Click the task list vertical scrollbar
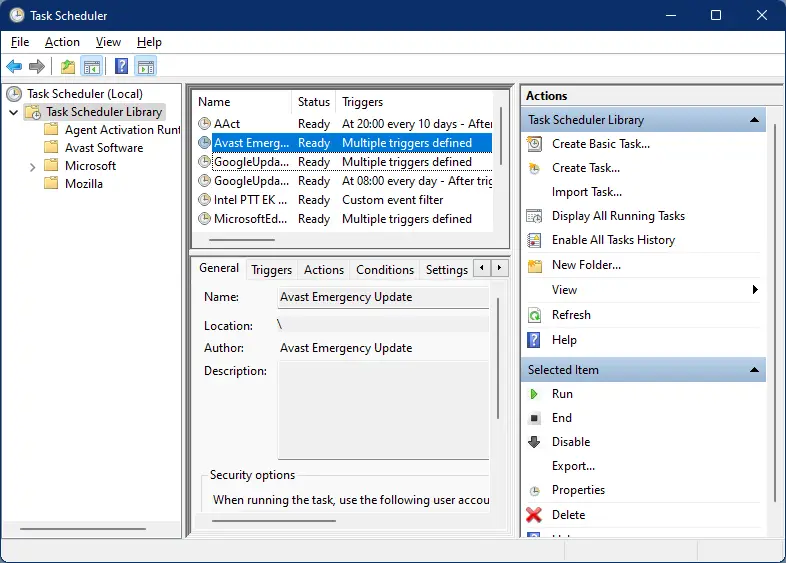 pos(500,135)
